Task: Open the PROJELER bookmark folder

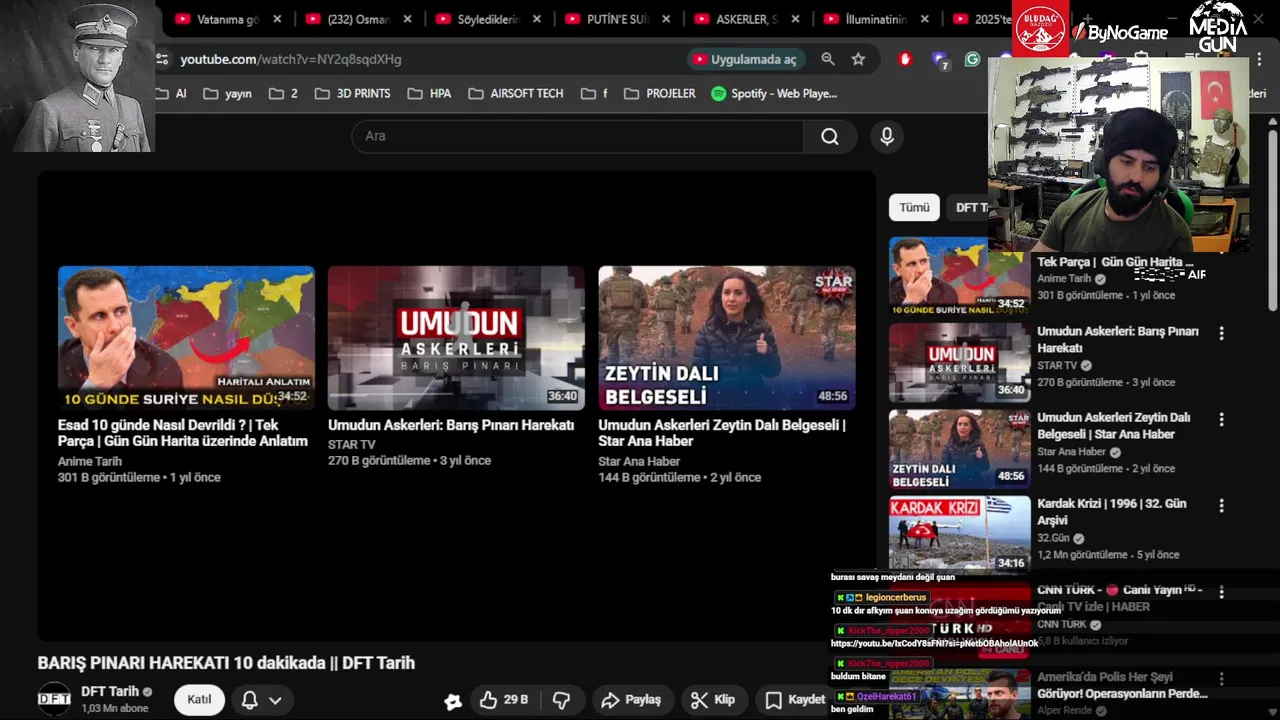Action: click(x=659, y=93)
